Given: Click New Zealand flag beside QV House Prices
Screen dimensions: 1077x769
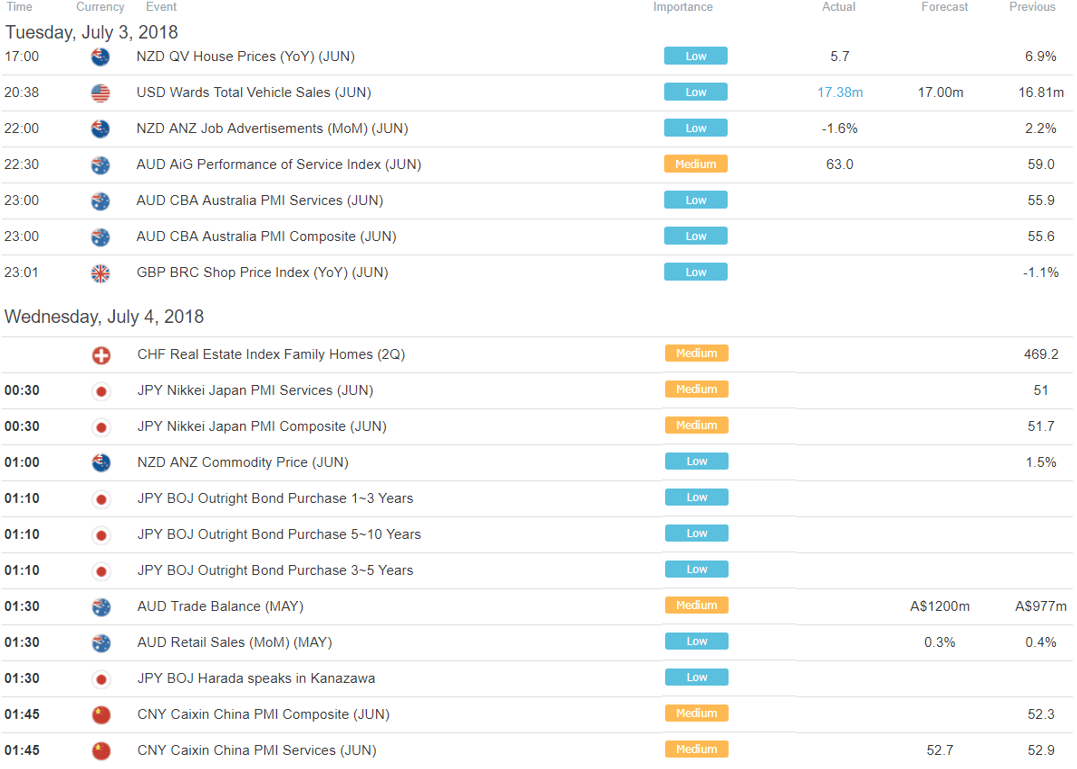Looking at the screenshot, I should click(x=100, y=57).
